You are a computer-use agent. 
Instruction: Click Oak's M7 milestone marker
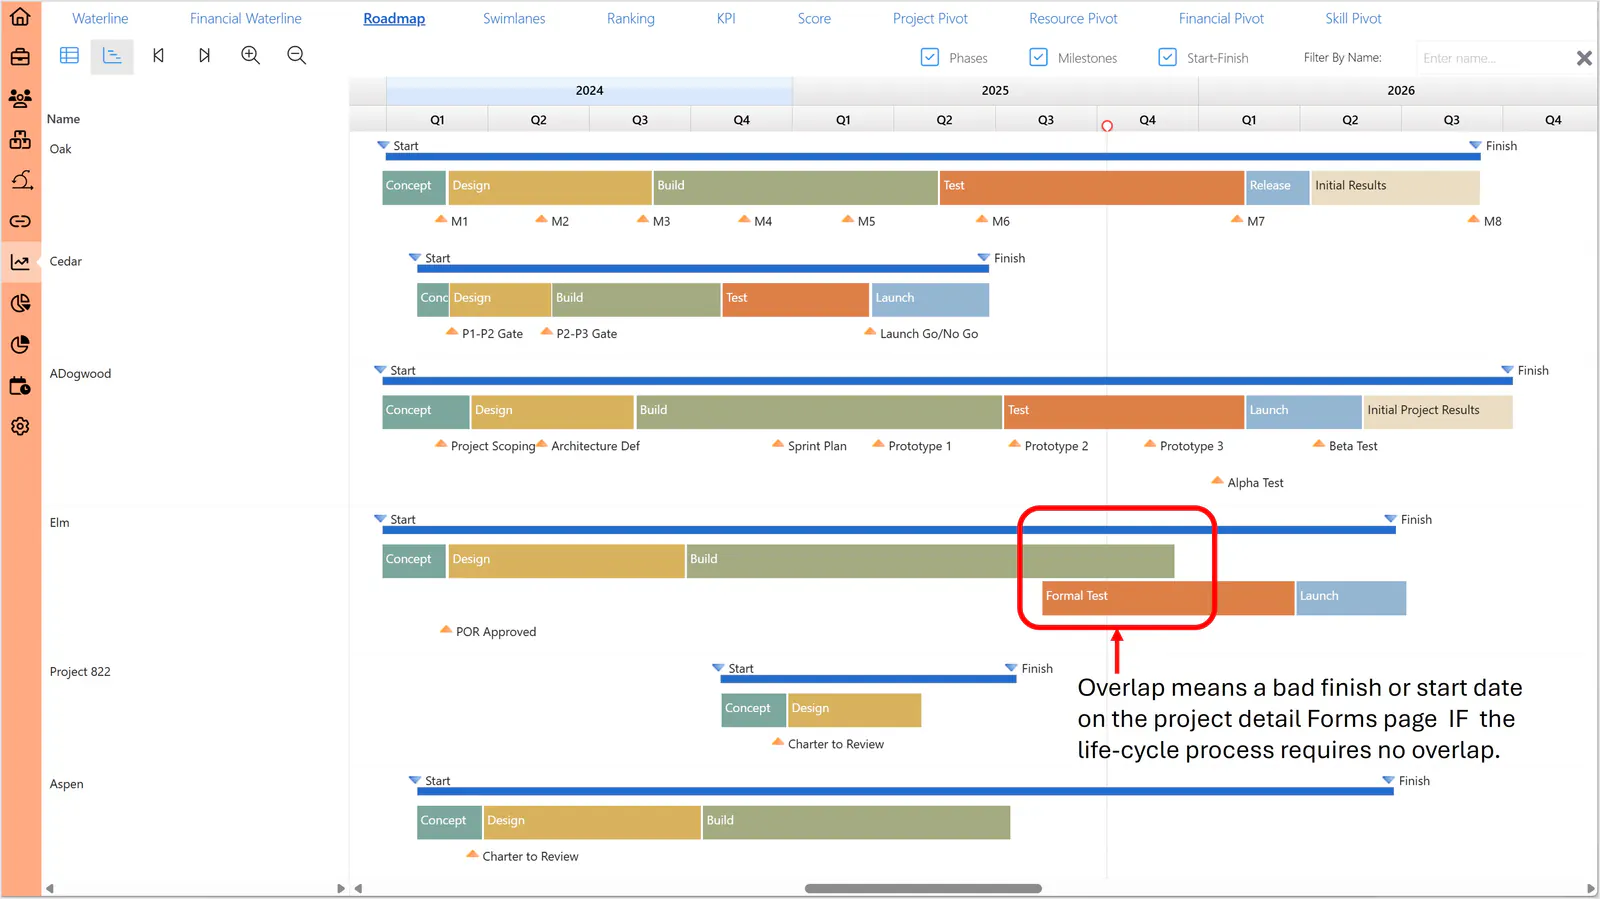[x=1237, y=218]
